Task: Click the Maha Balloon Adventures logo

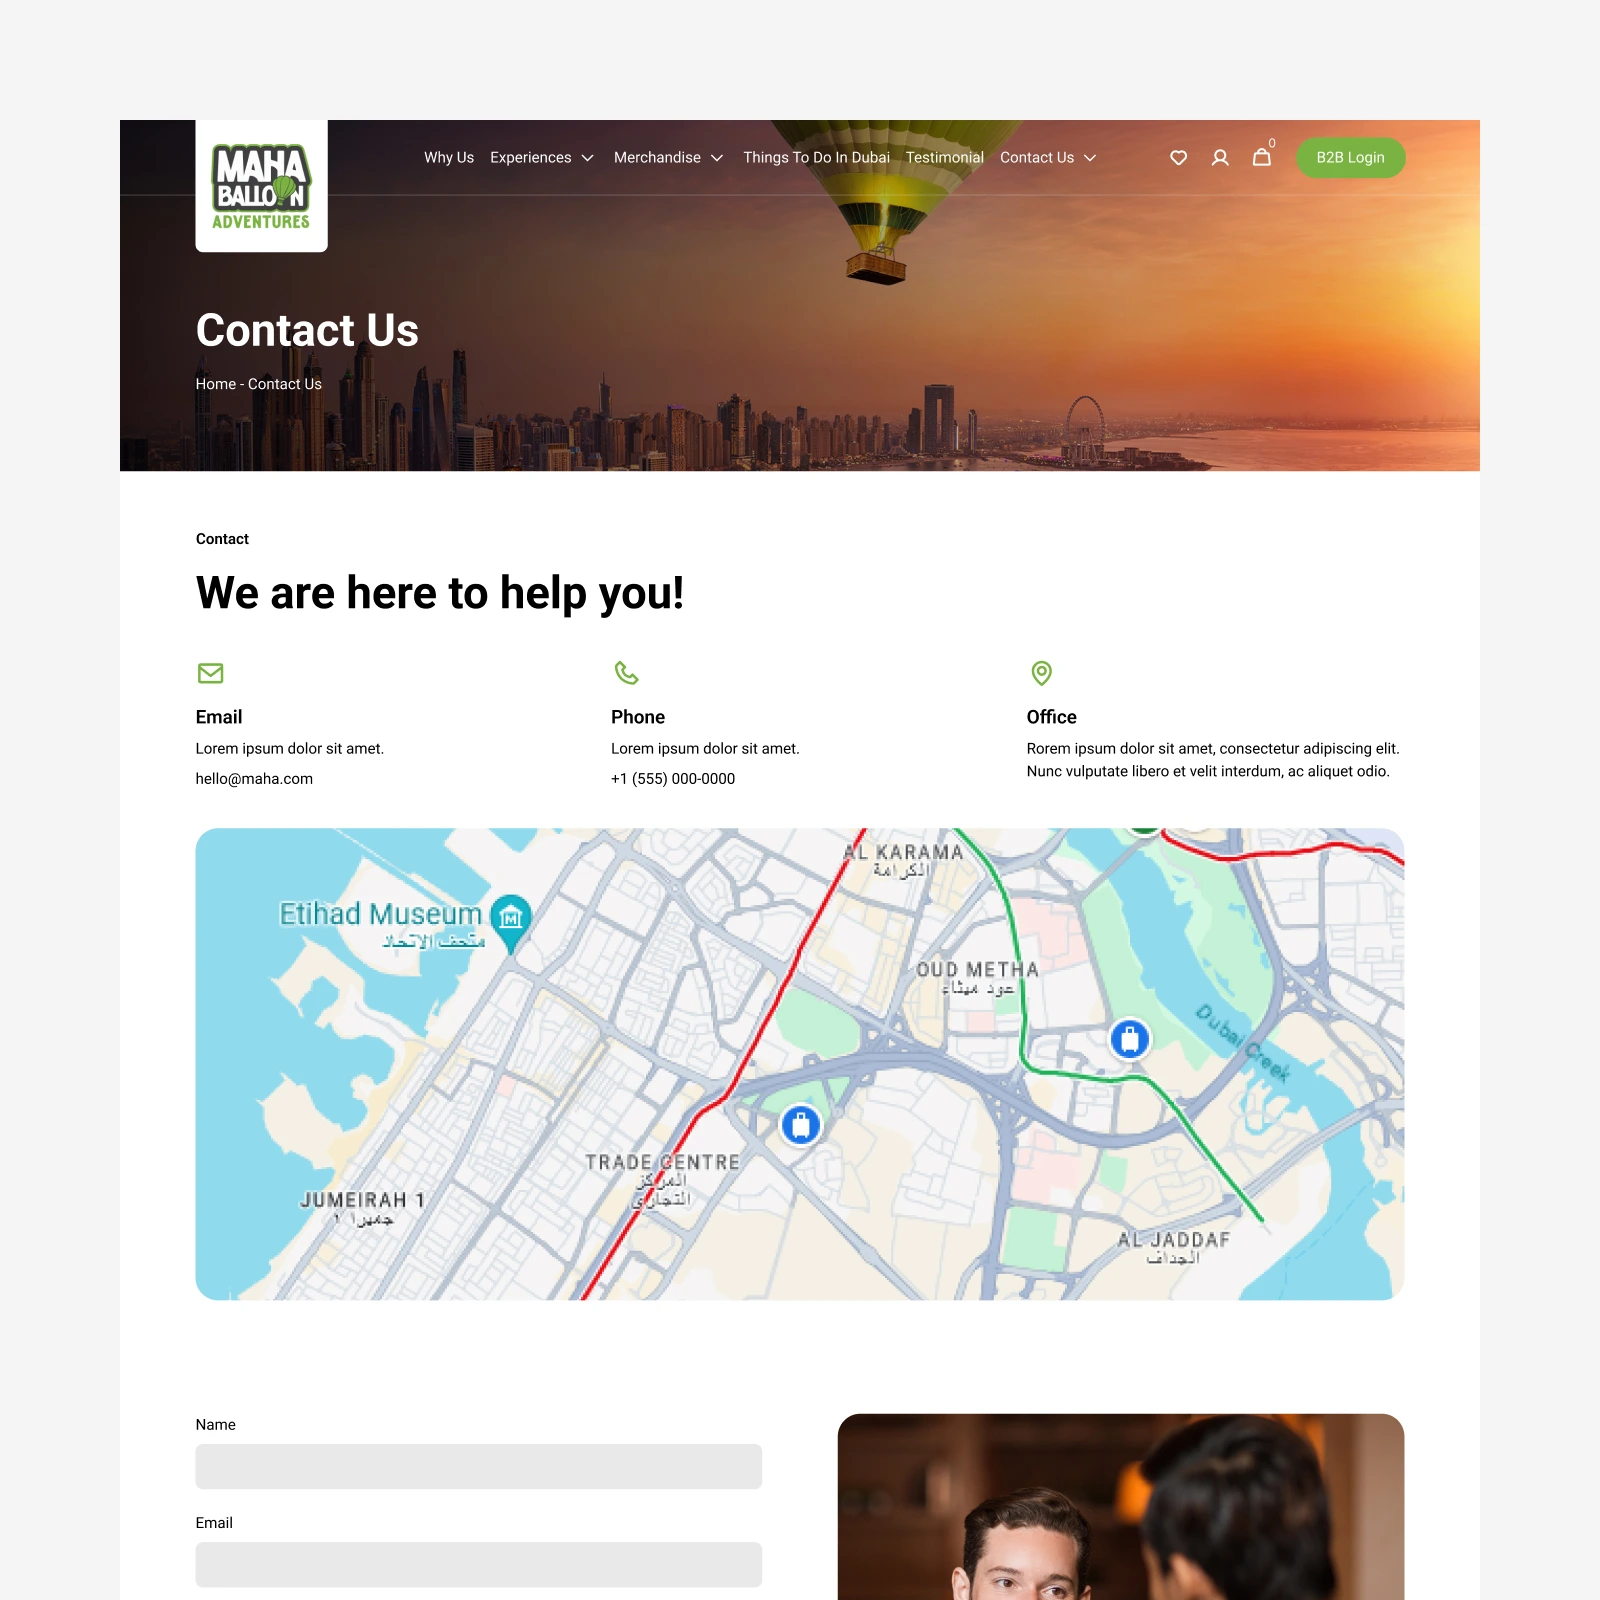Action: 261,186
